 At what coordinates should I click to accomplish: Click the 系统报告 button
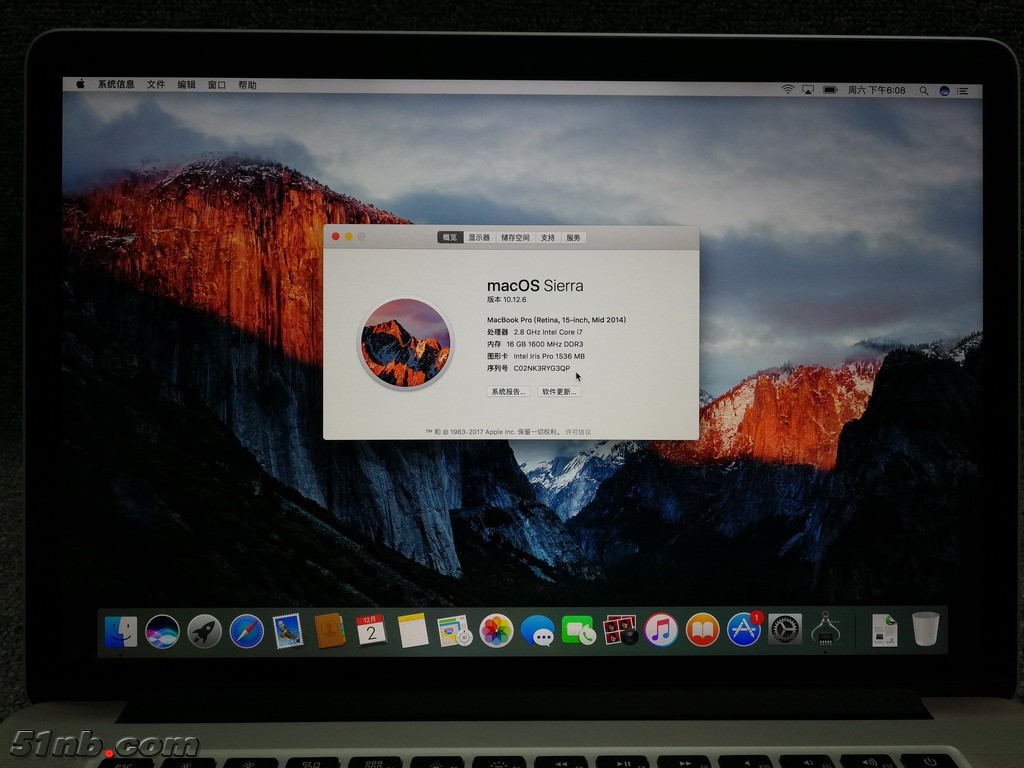pyautogui.click(x=508, y=392)
